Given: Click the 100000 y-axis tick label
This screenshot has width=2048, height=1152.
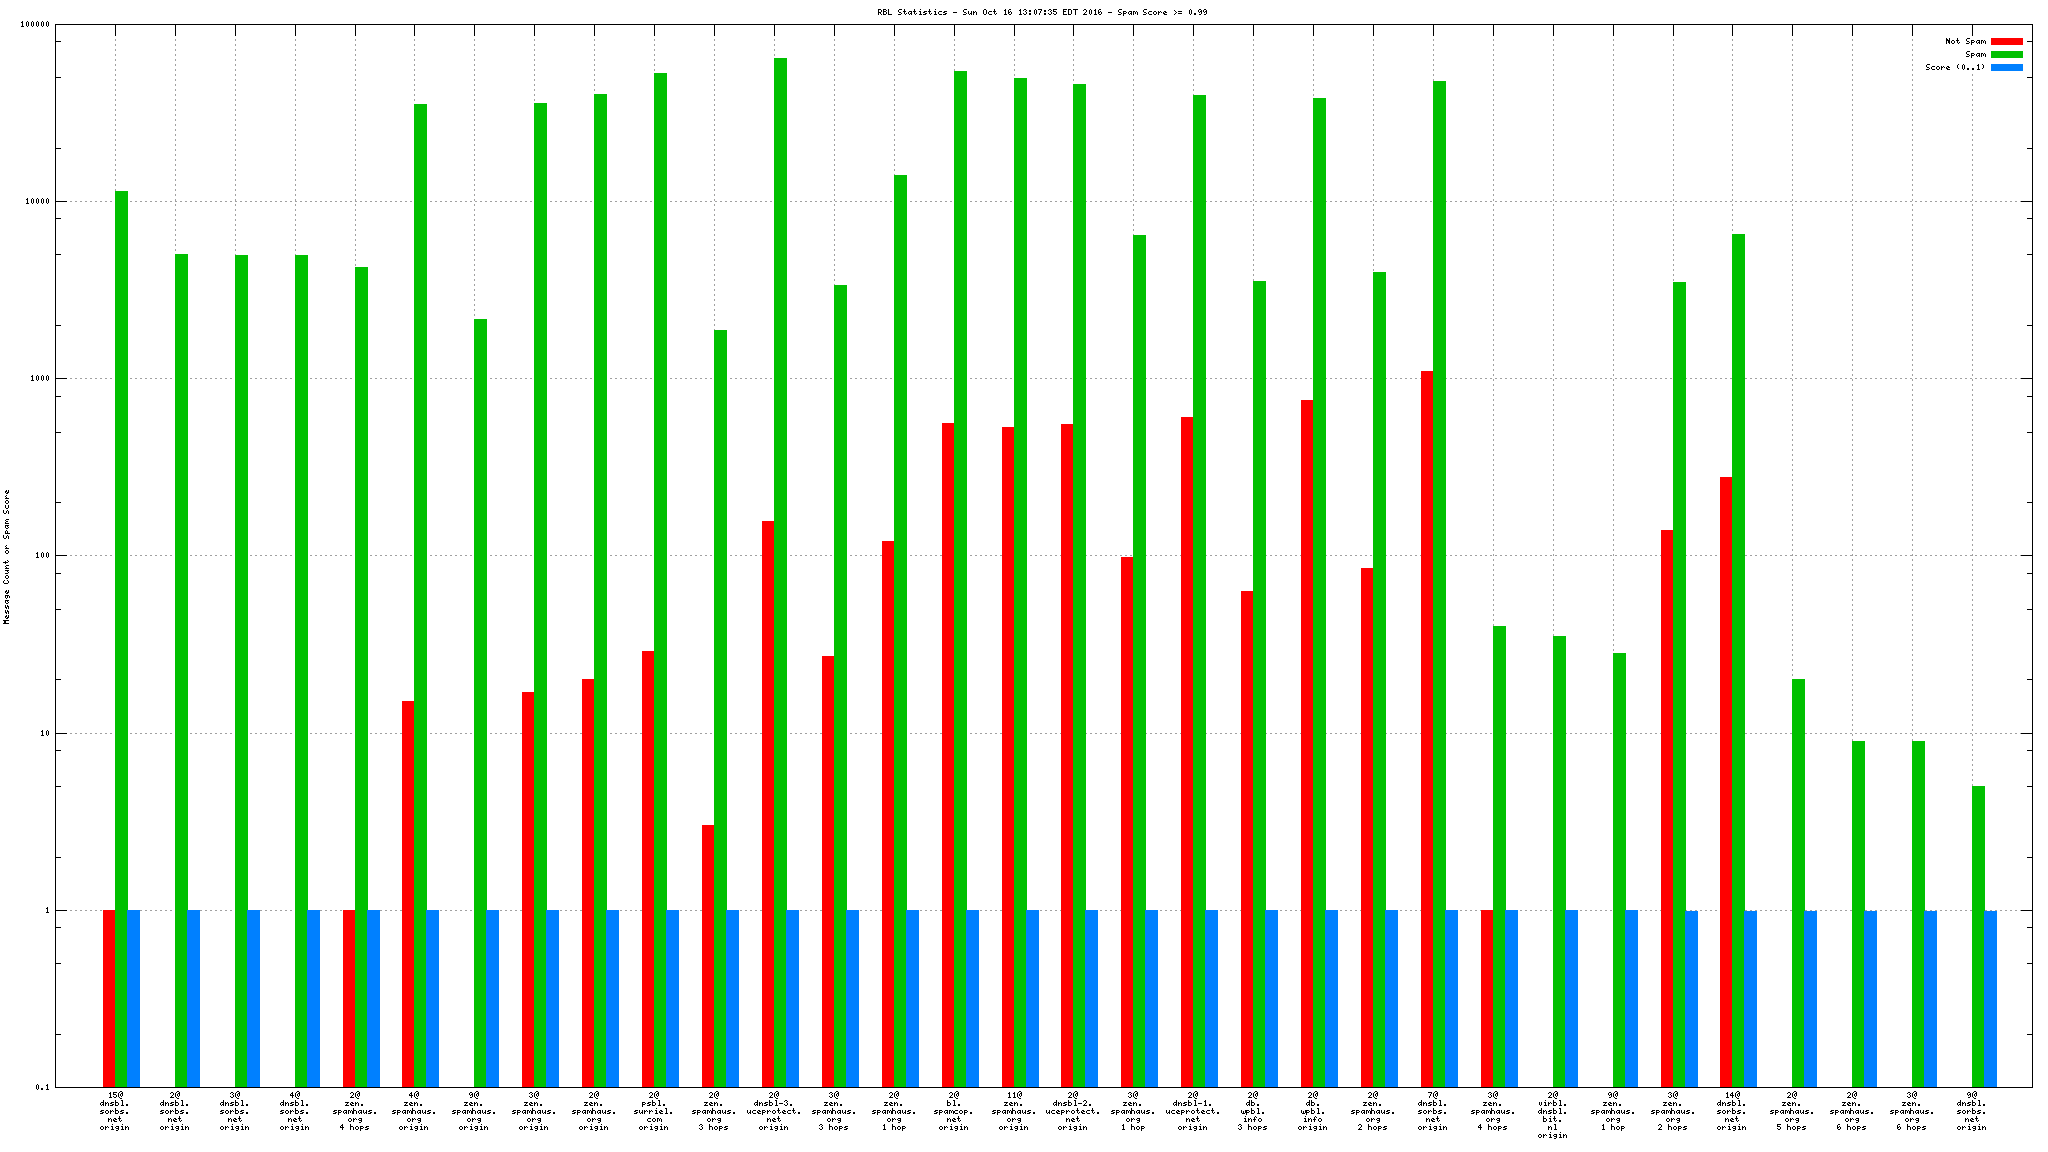Looking at the screenshot, I should [x=34, y=25].
